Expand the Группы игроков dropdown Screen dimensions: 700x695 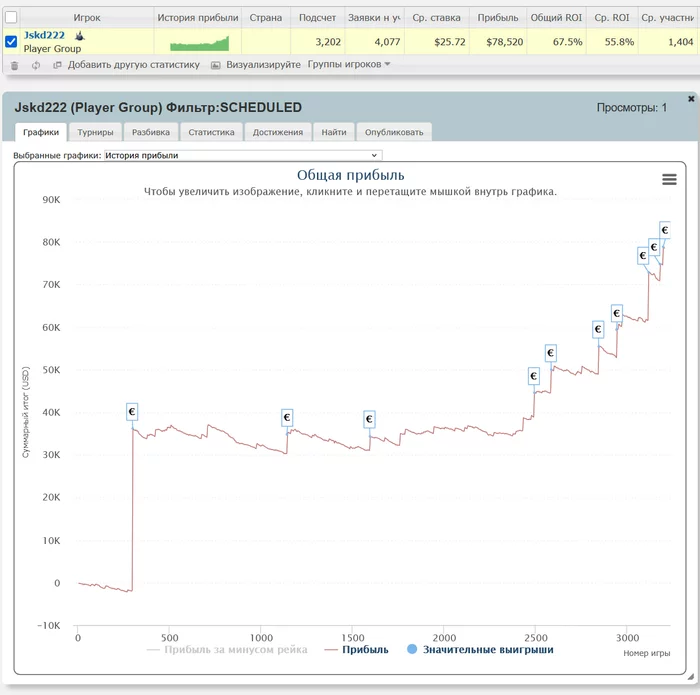(x=349, y=65)
